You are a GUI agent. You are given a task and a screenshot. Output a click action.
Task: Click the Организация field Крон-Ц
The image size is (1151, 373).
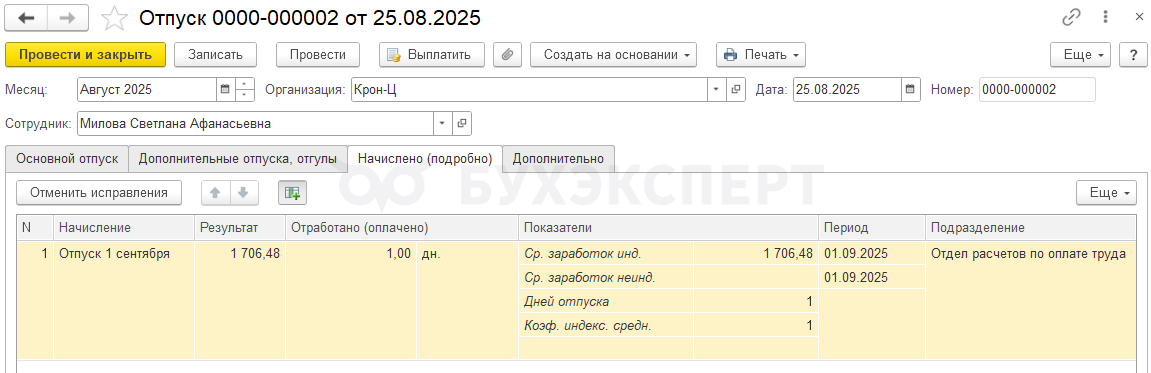(x=529, y=90)
